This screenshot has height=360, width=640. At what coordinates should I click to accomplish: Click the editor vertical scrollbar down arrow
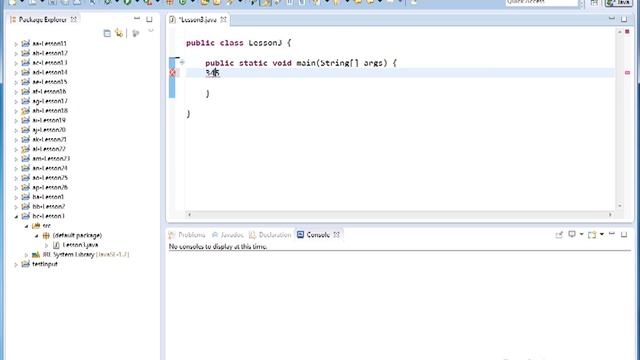(620, 206)
